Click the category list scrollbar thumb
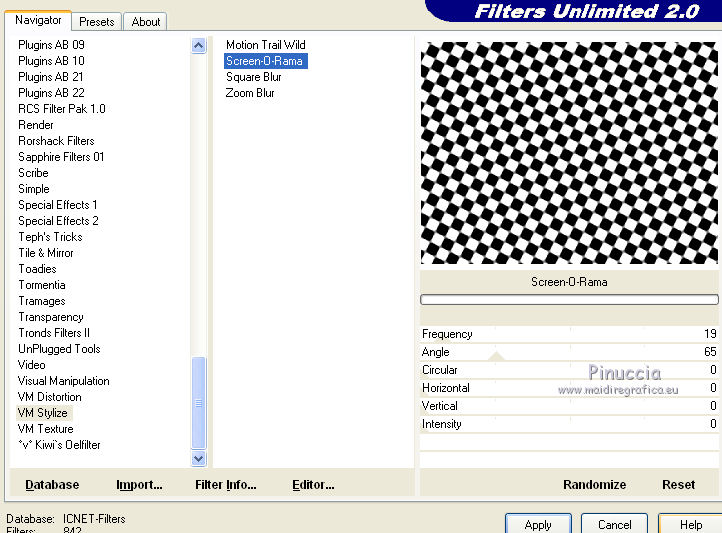 tap(198, 403)
